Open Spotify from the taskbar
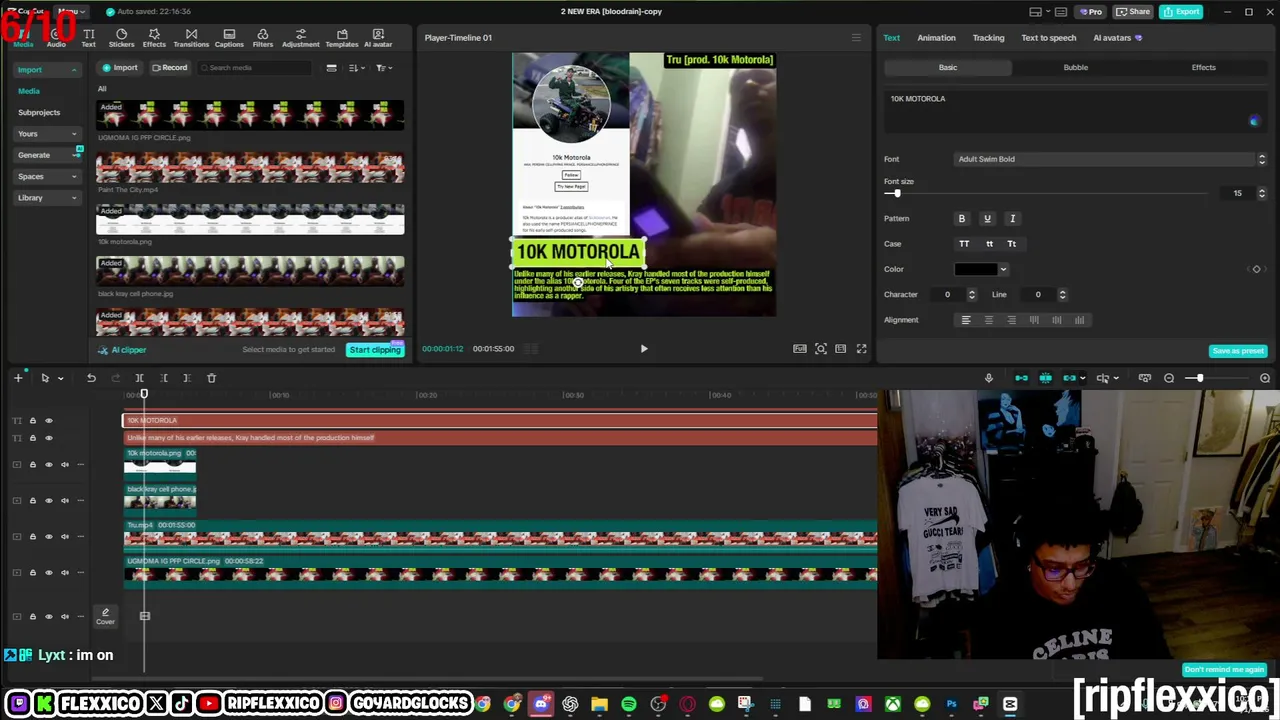The height and width of the screenshot is (720, 1280). [x=629, y=704]
